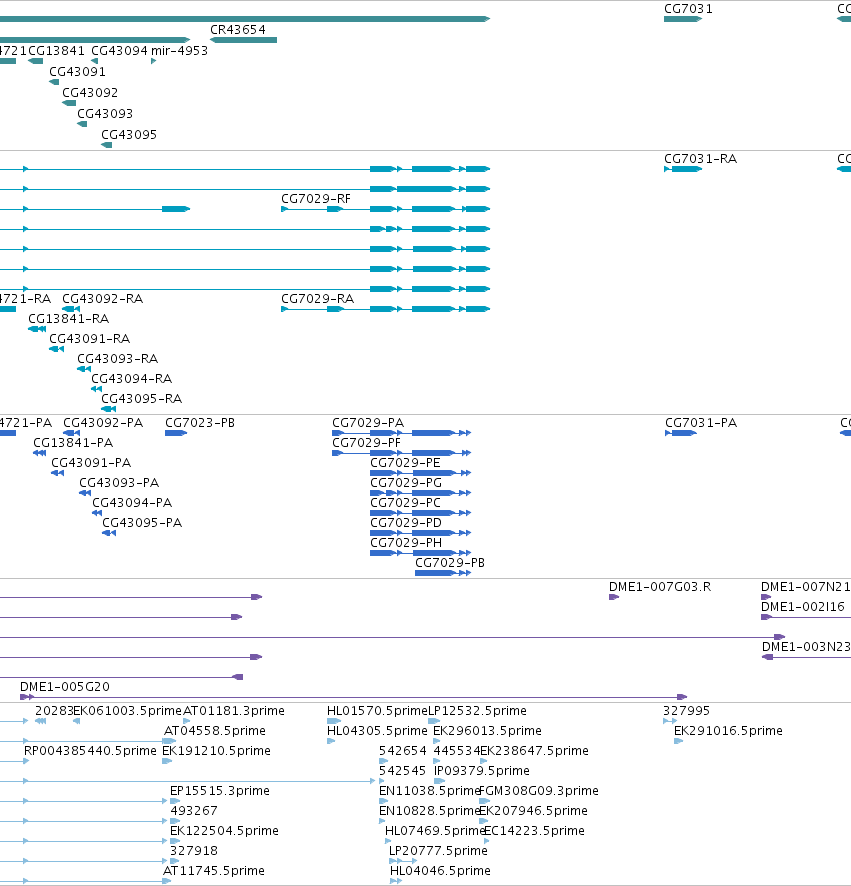Image resolution: width=851 pixels, height=886 pixels.
Task: Click the EK191210.5prime EST label
Action: (x=216, y=751)
